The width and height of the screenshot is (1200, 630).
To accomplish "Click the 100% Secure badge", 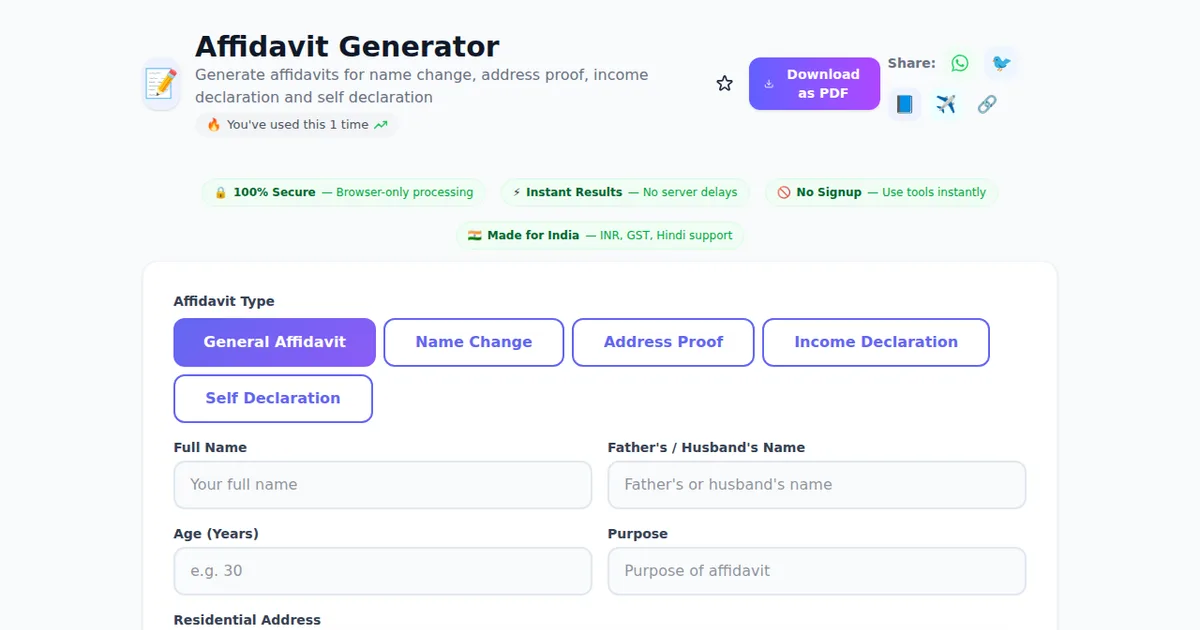I will [x=343, y=192].
